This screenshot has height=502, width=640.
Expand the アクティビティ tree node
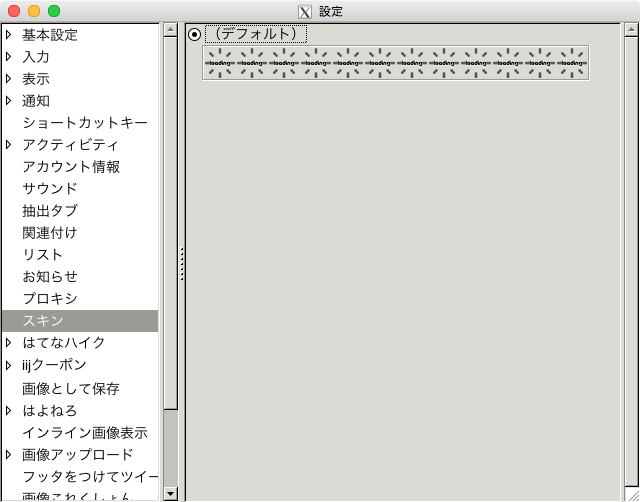point(9,145)
